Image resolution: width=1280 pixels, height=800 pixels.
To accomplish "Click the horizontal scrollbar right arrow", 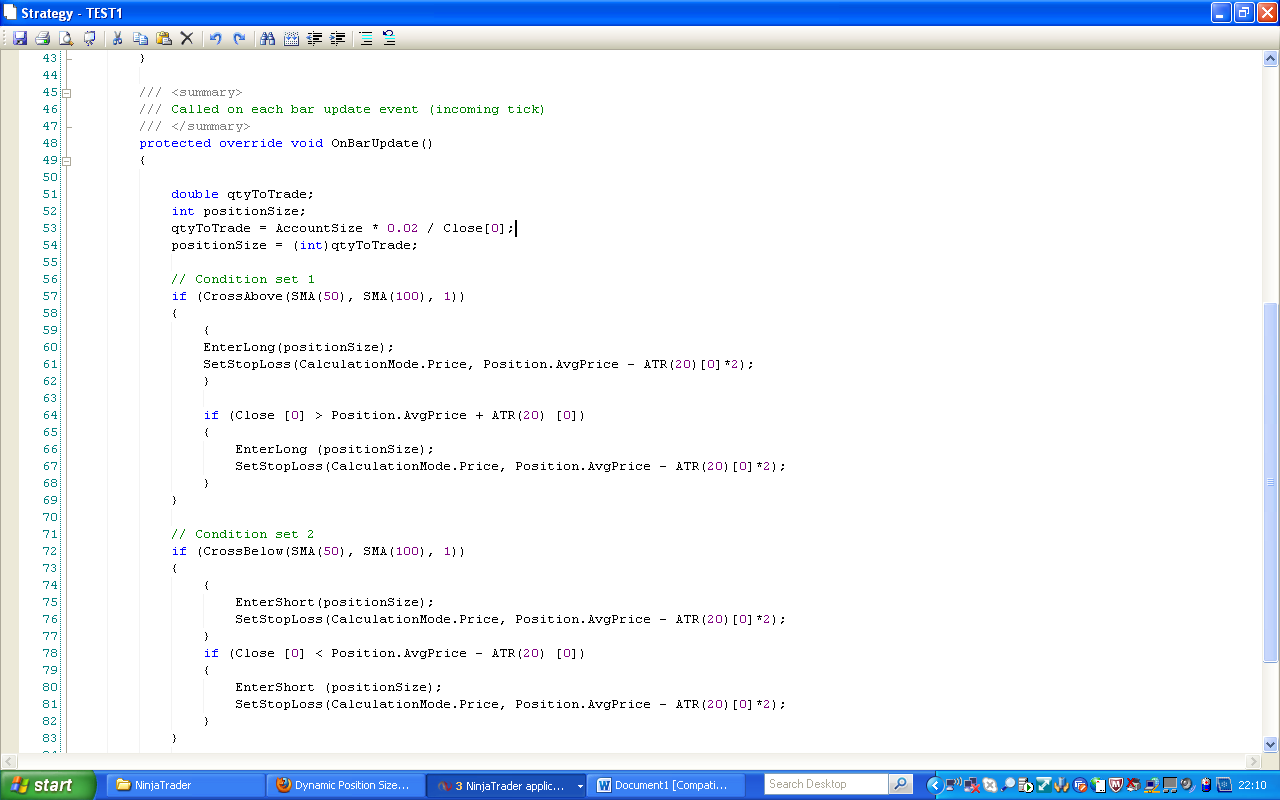I will 1254,761.
